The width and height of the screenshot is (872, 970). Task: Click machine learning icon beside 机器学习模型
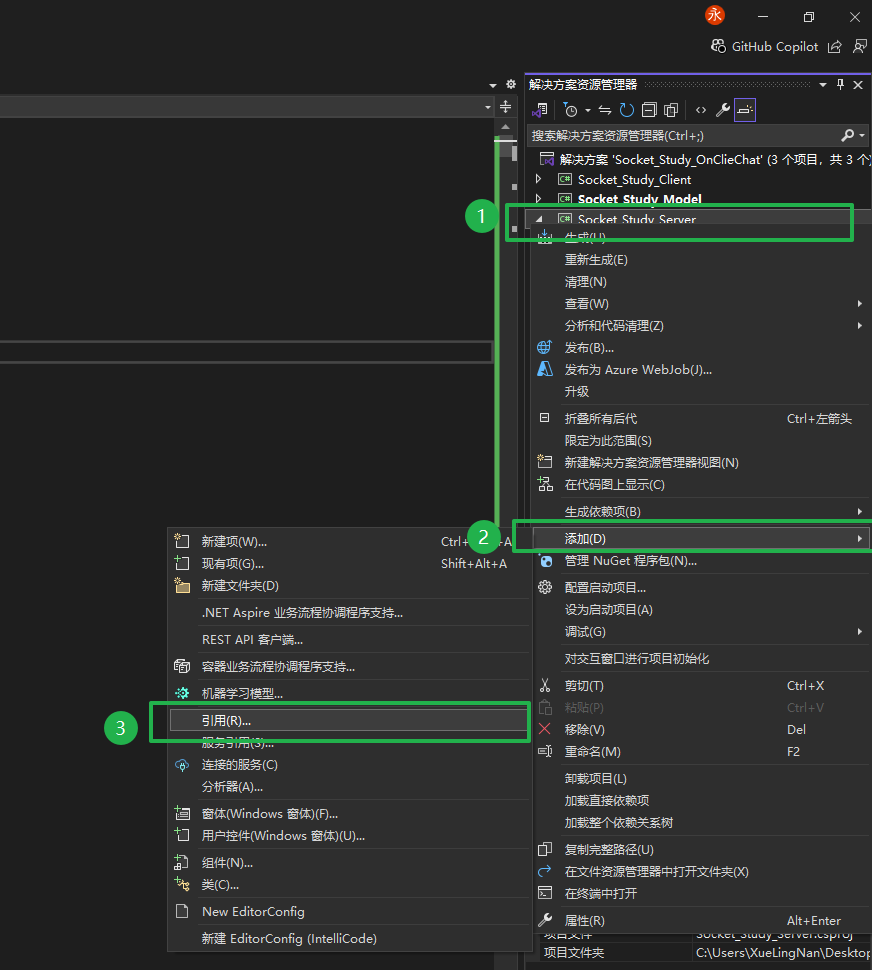182,693
